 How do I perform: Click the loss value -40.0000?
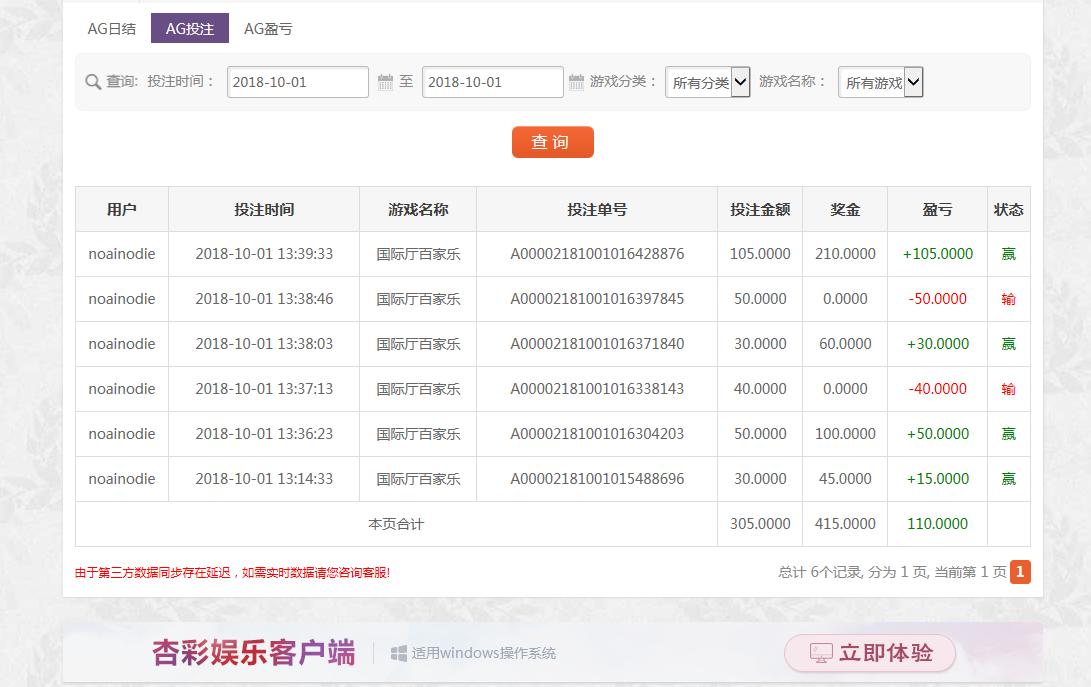938,389
